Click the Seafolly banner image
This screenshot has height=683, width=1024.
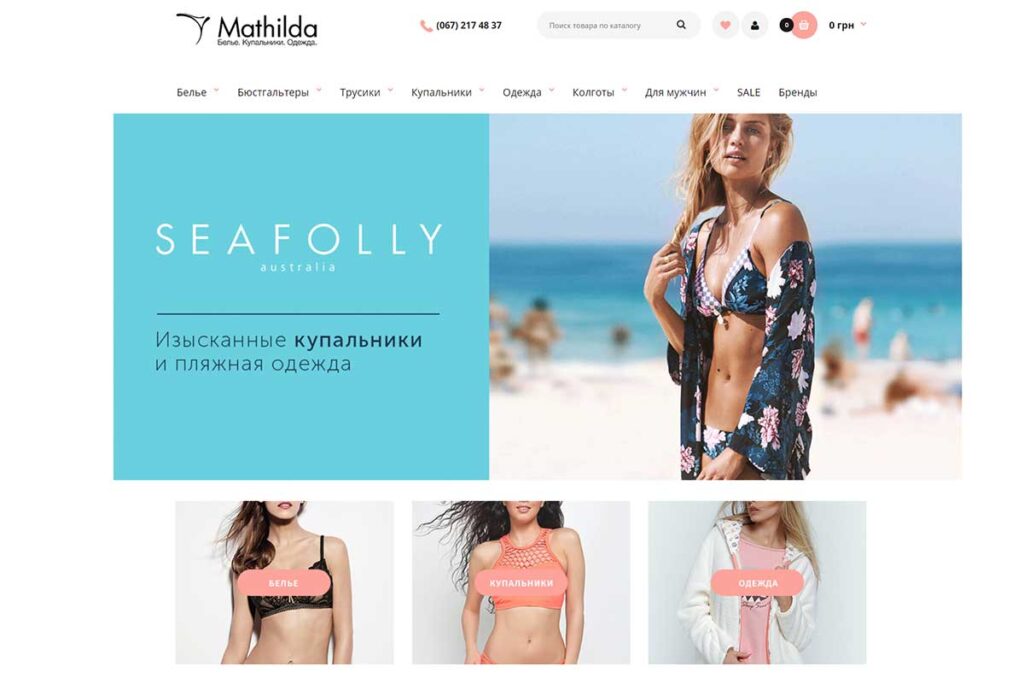coord(537,297)
